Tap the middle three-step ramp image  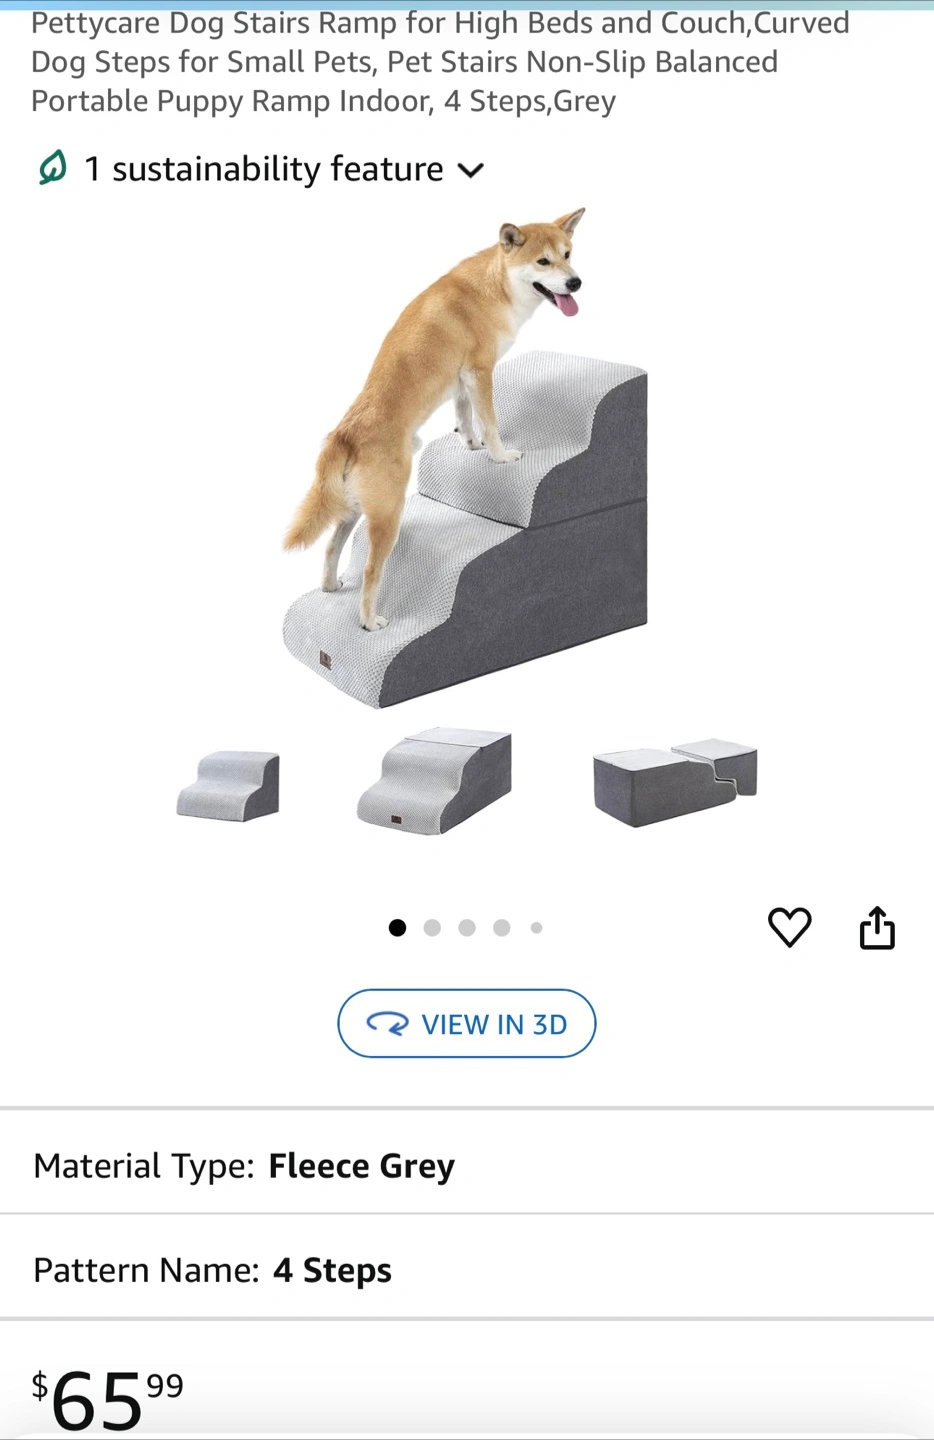435,781
